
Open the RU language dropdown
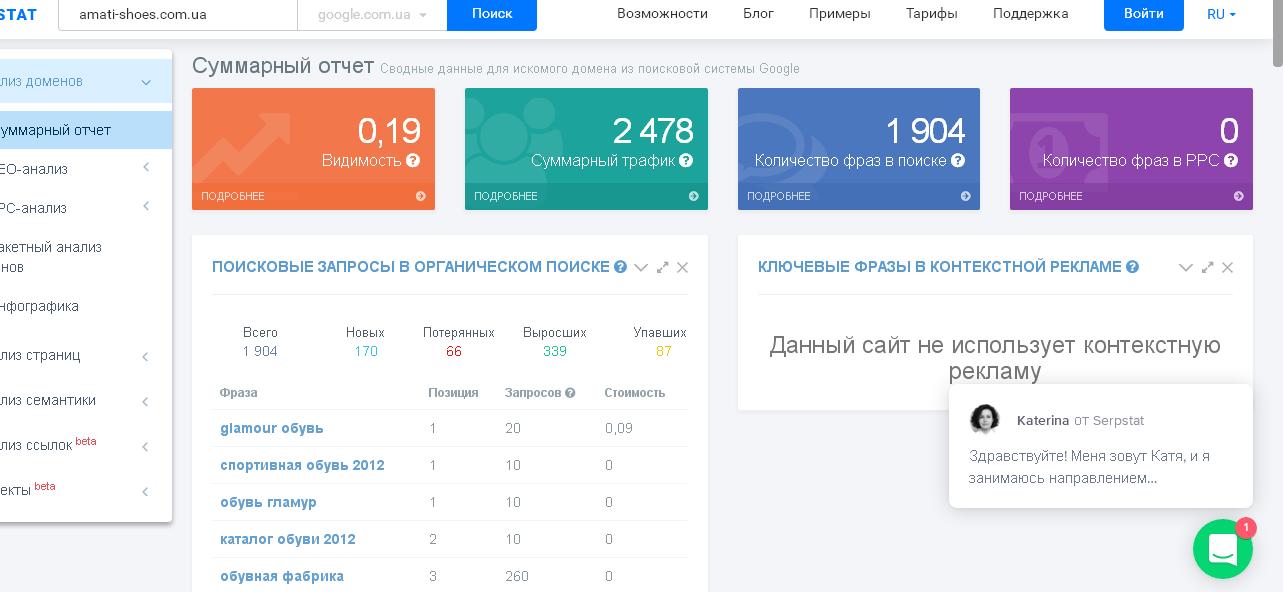(1221, 14)
